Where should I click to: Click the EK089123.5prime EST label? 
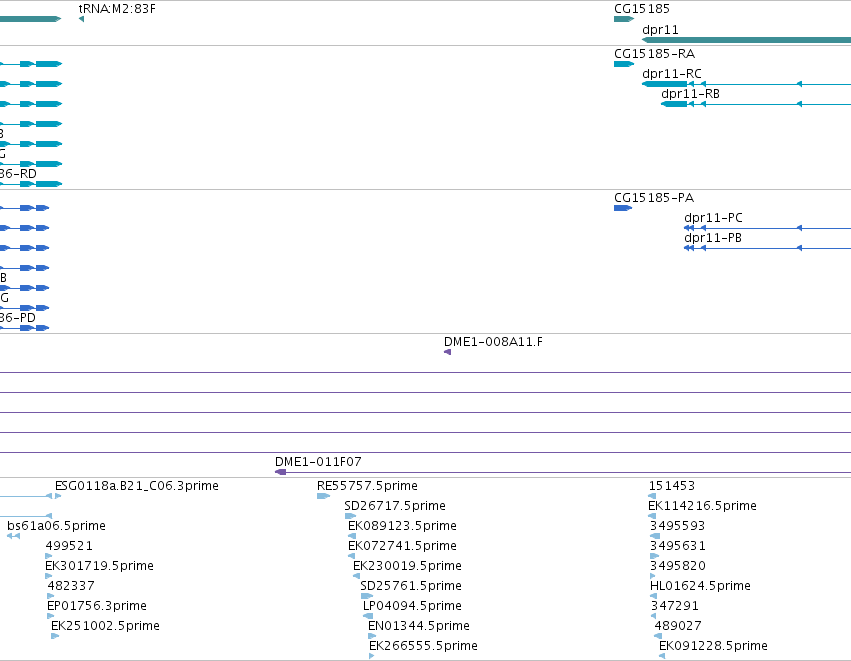[402, 526]
